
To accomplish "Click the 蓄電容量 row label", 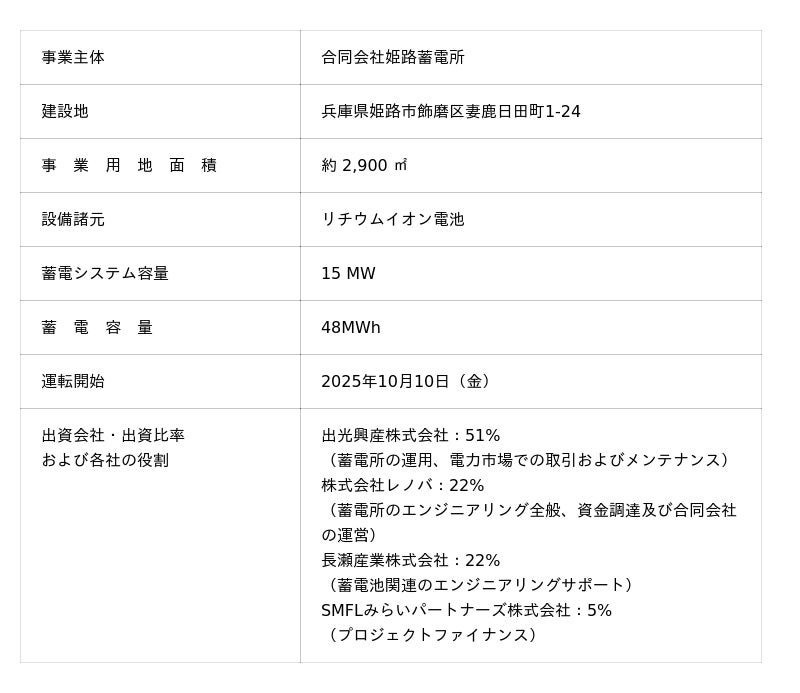I will coord(97,328).
